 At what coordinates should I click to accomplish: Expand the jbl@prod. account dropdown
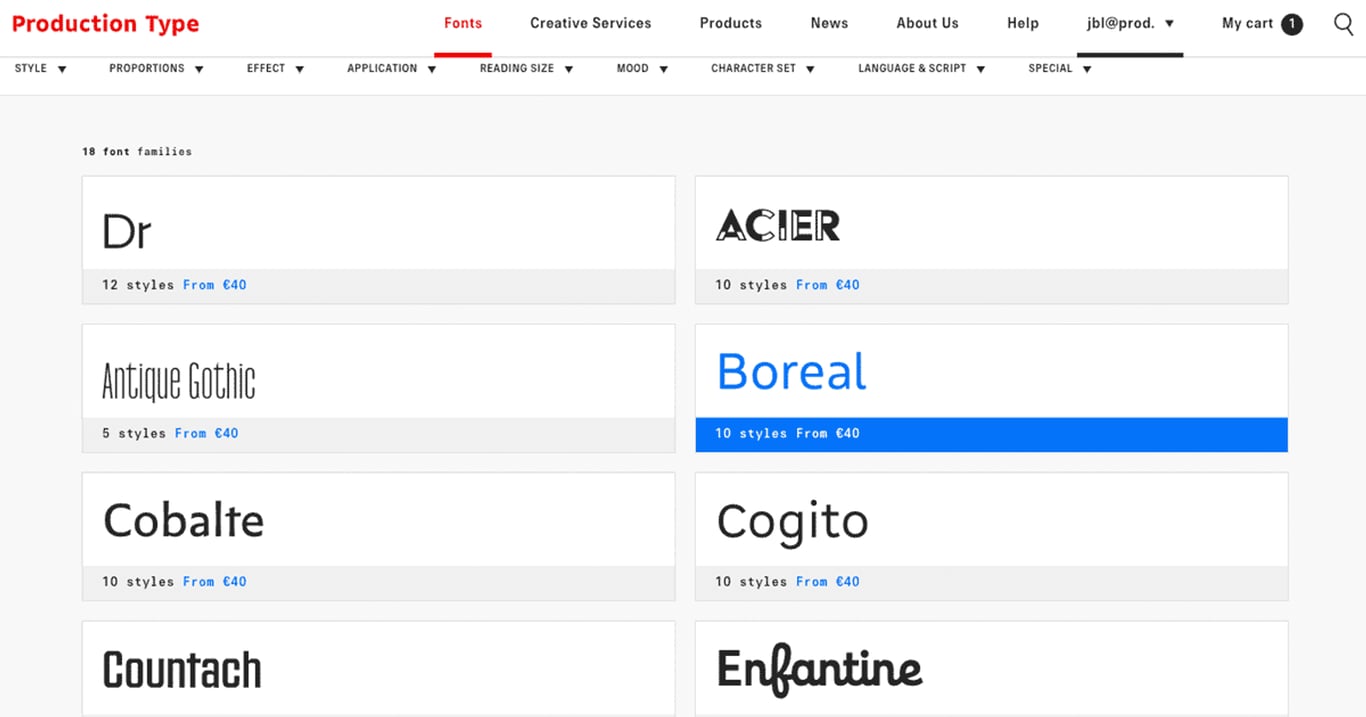[1130, 23]
